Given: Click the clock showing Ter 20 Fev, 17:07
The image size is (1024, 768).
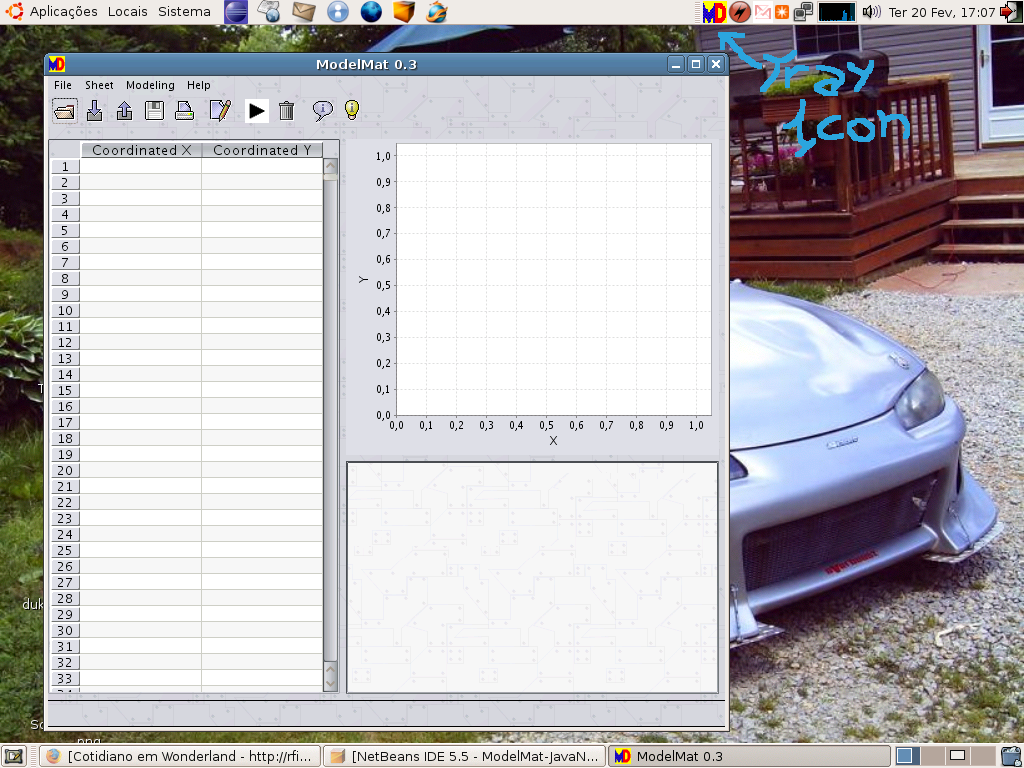Looking at the screenshot, I should pyautogui.click(x=942, y=12).
